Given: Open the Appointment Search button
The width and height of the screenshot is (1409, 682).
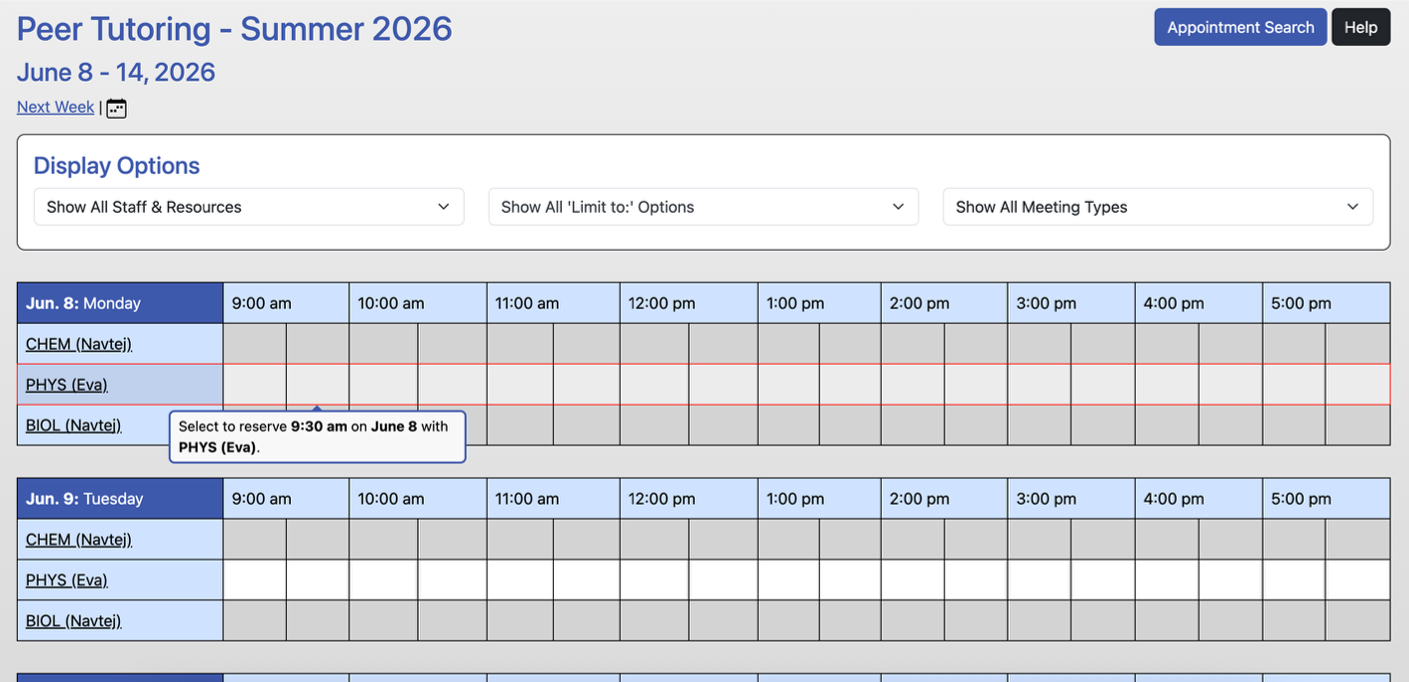Looking at the screenshot, I should (1240, 27).
